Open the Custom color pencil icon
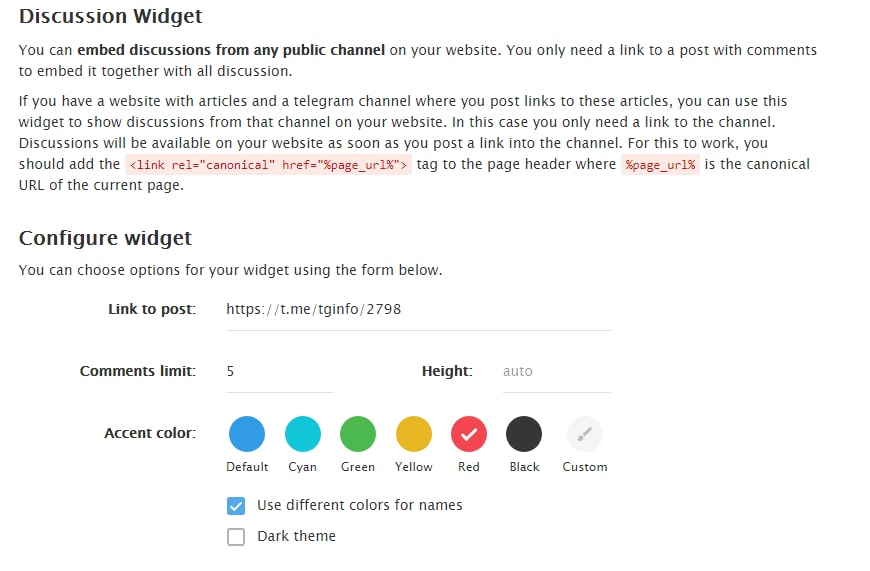 [x=585, y=434]
